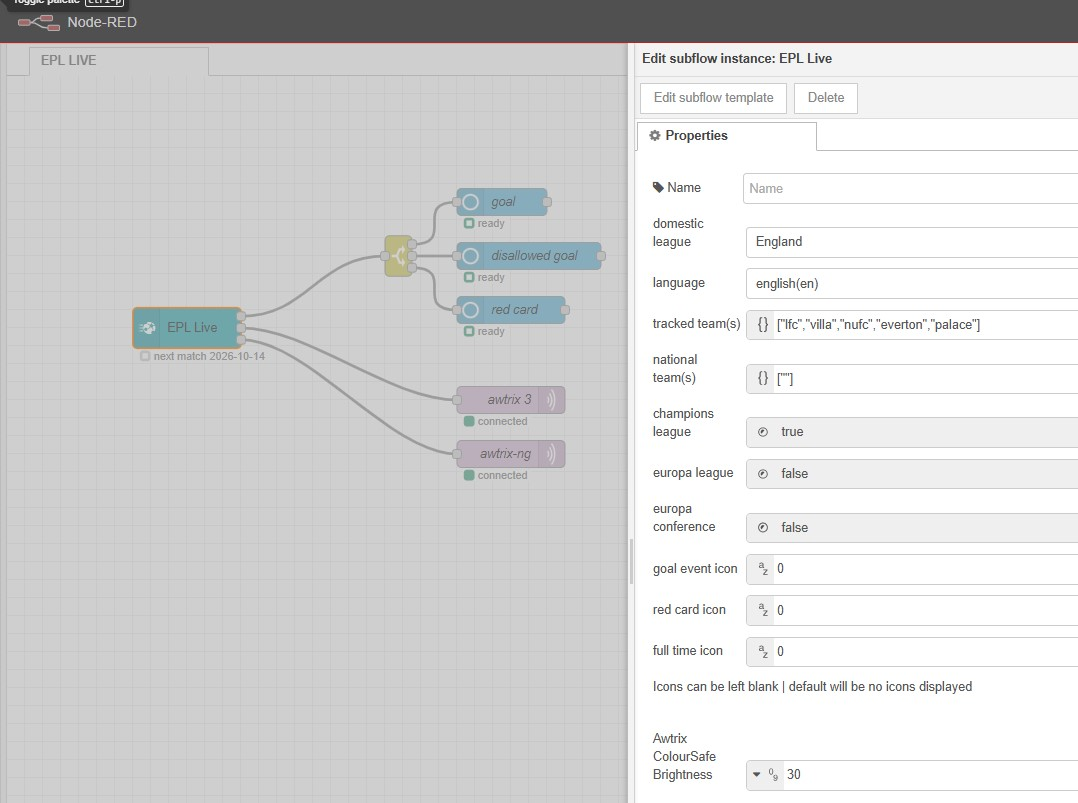Screen dimensions: 1078x803
Task: Click the Node-RED logo in the header
Action: 38,23
